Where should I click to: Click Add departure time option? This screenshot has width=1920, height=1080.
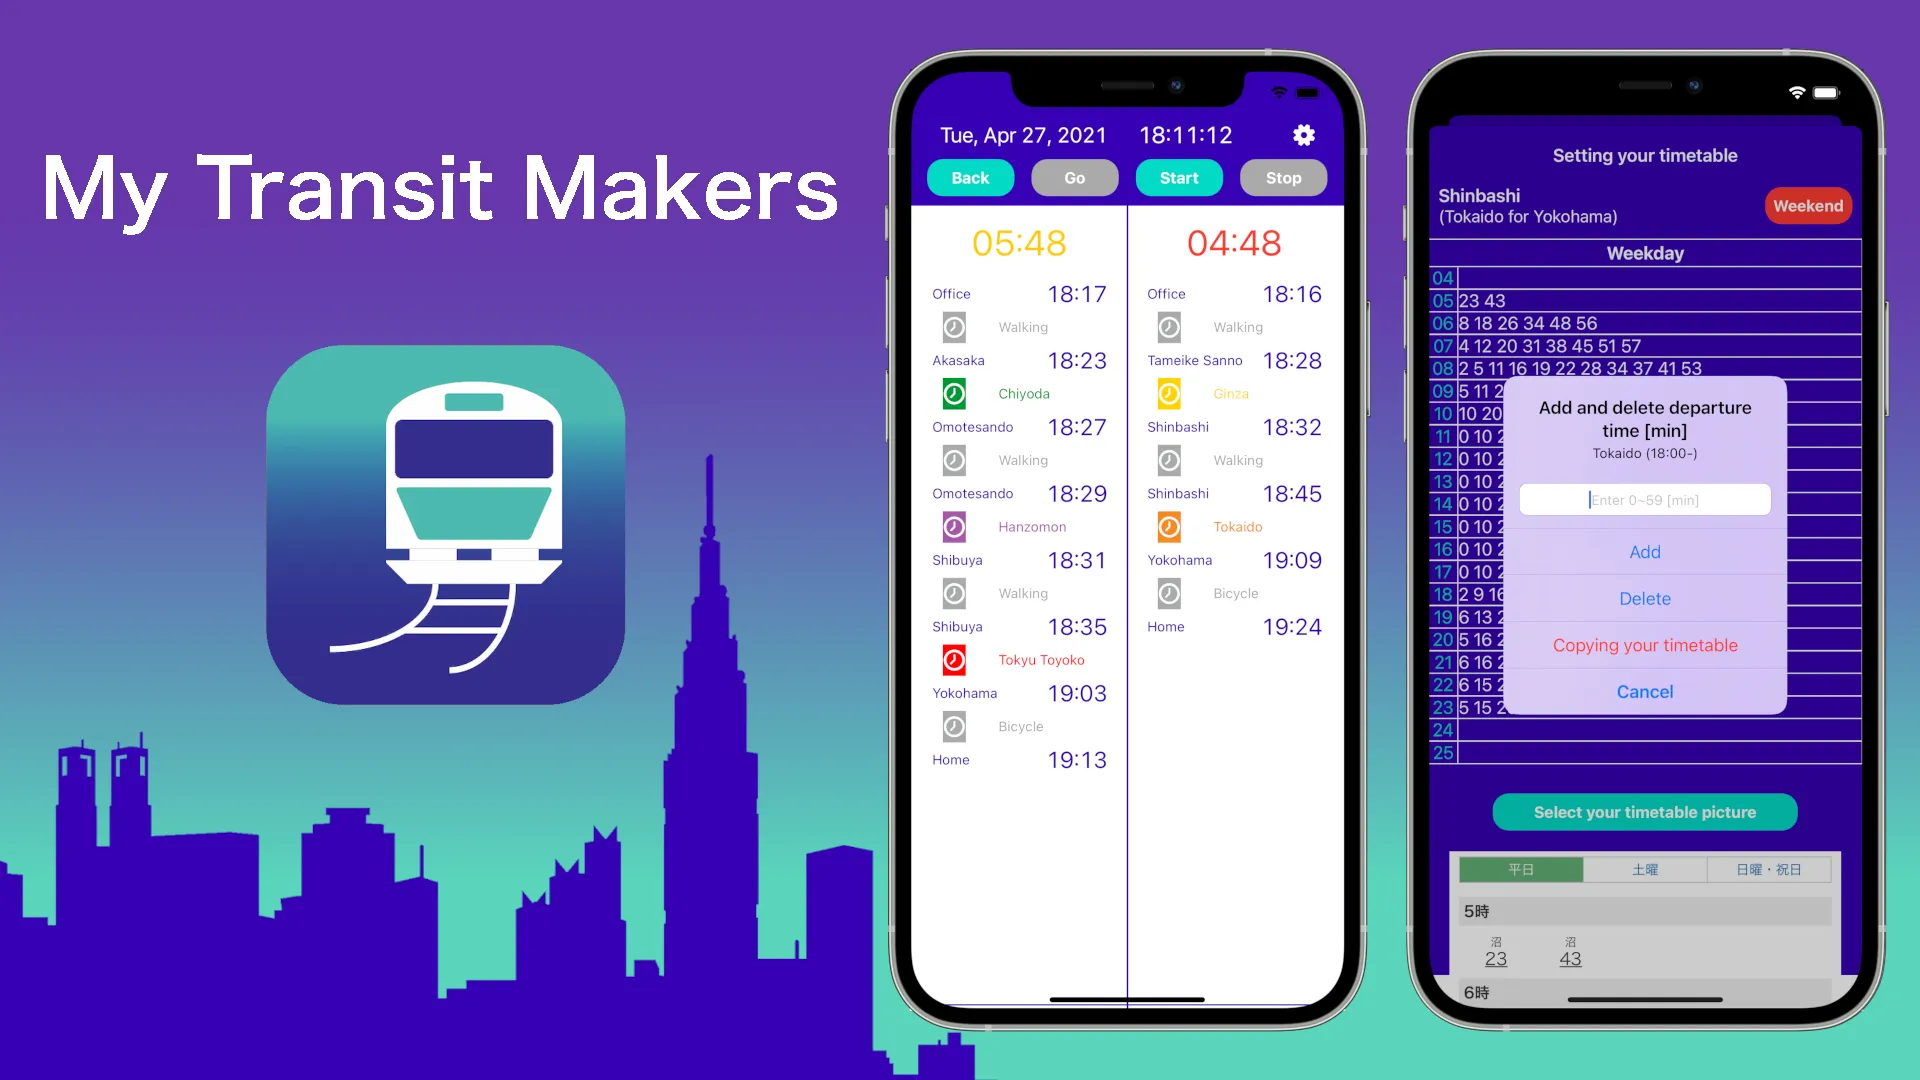point(1644,551)
